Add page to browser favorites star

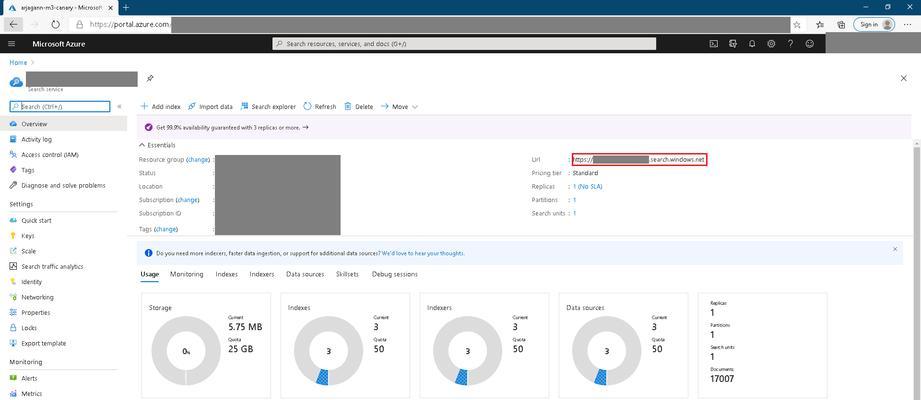click(x=797, y=25)
